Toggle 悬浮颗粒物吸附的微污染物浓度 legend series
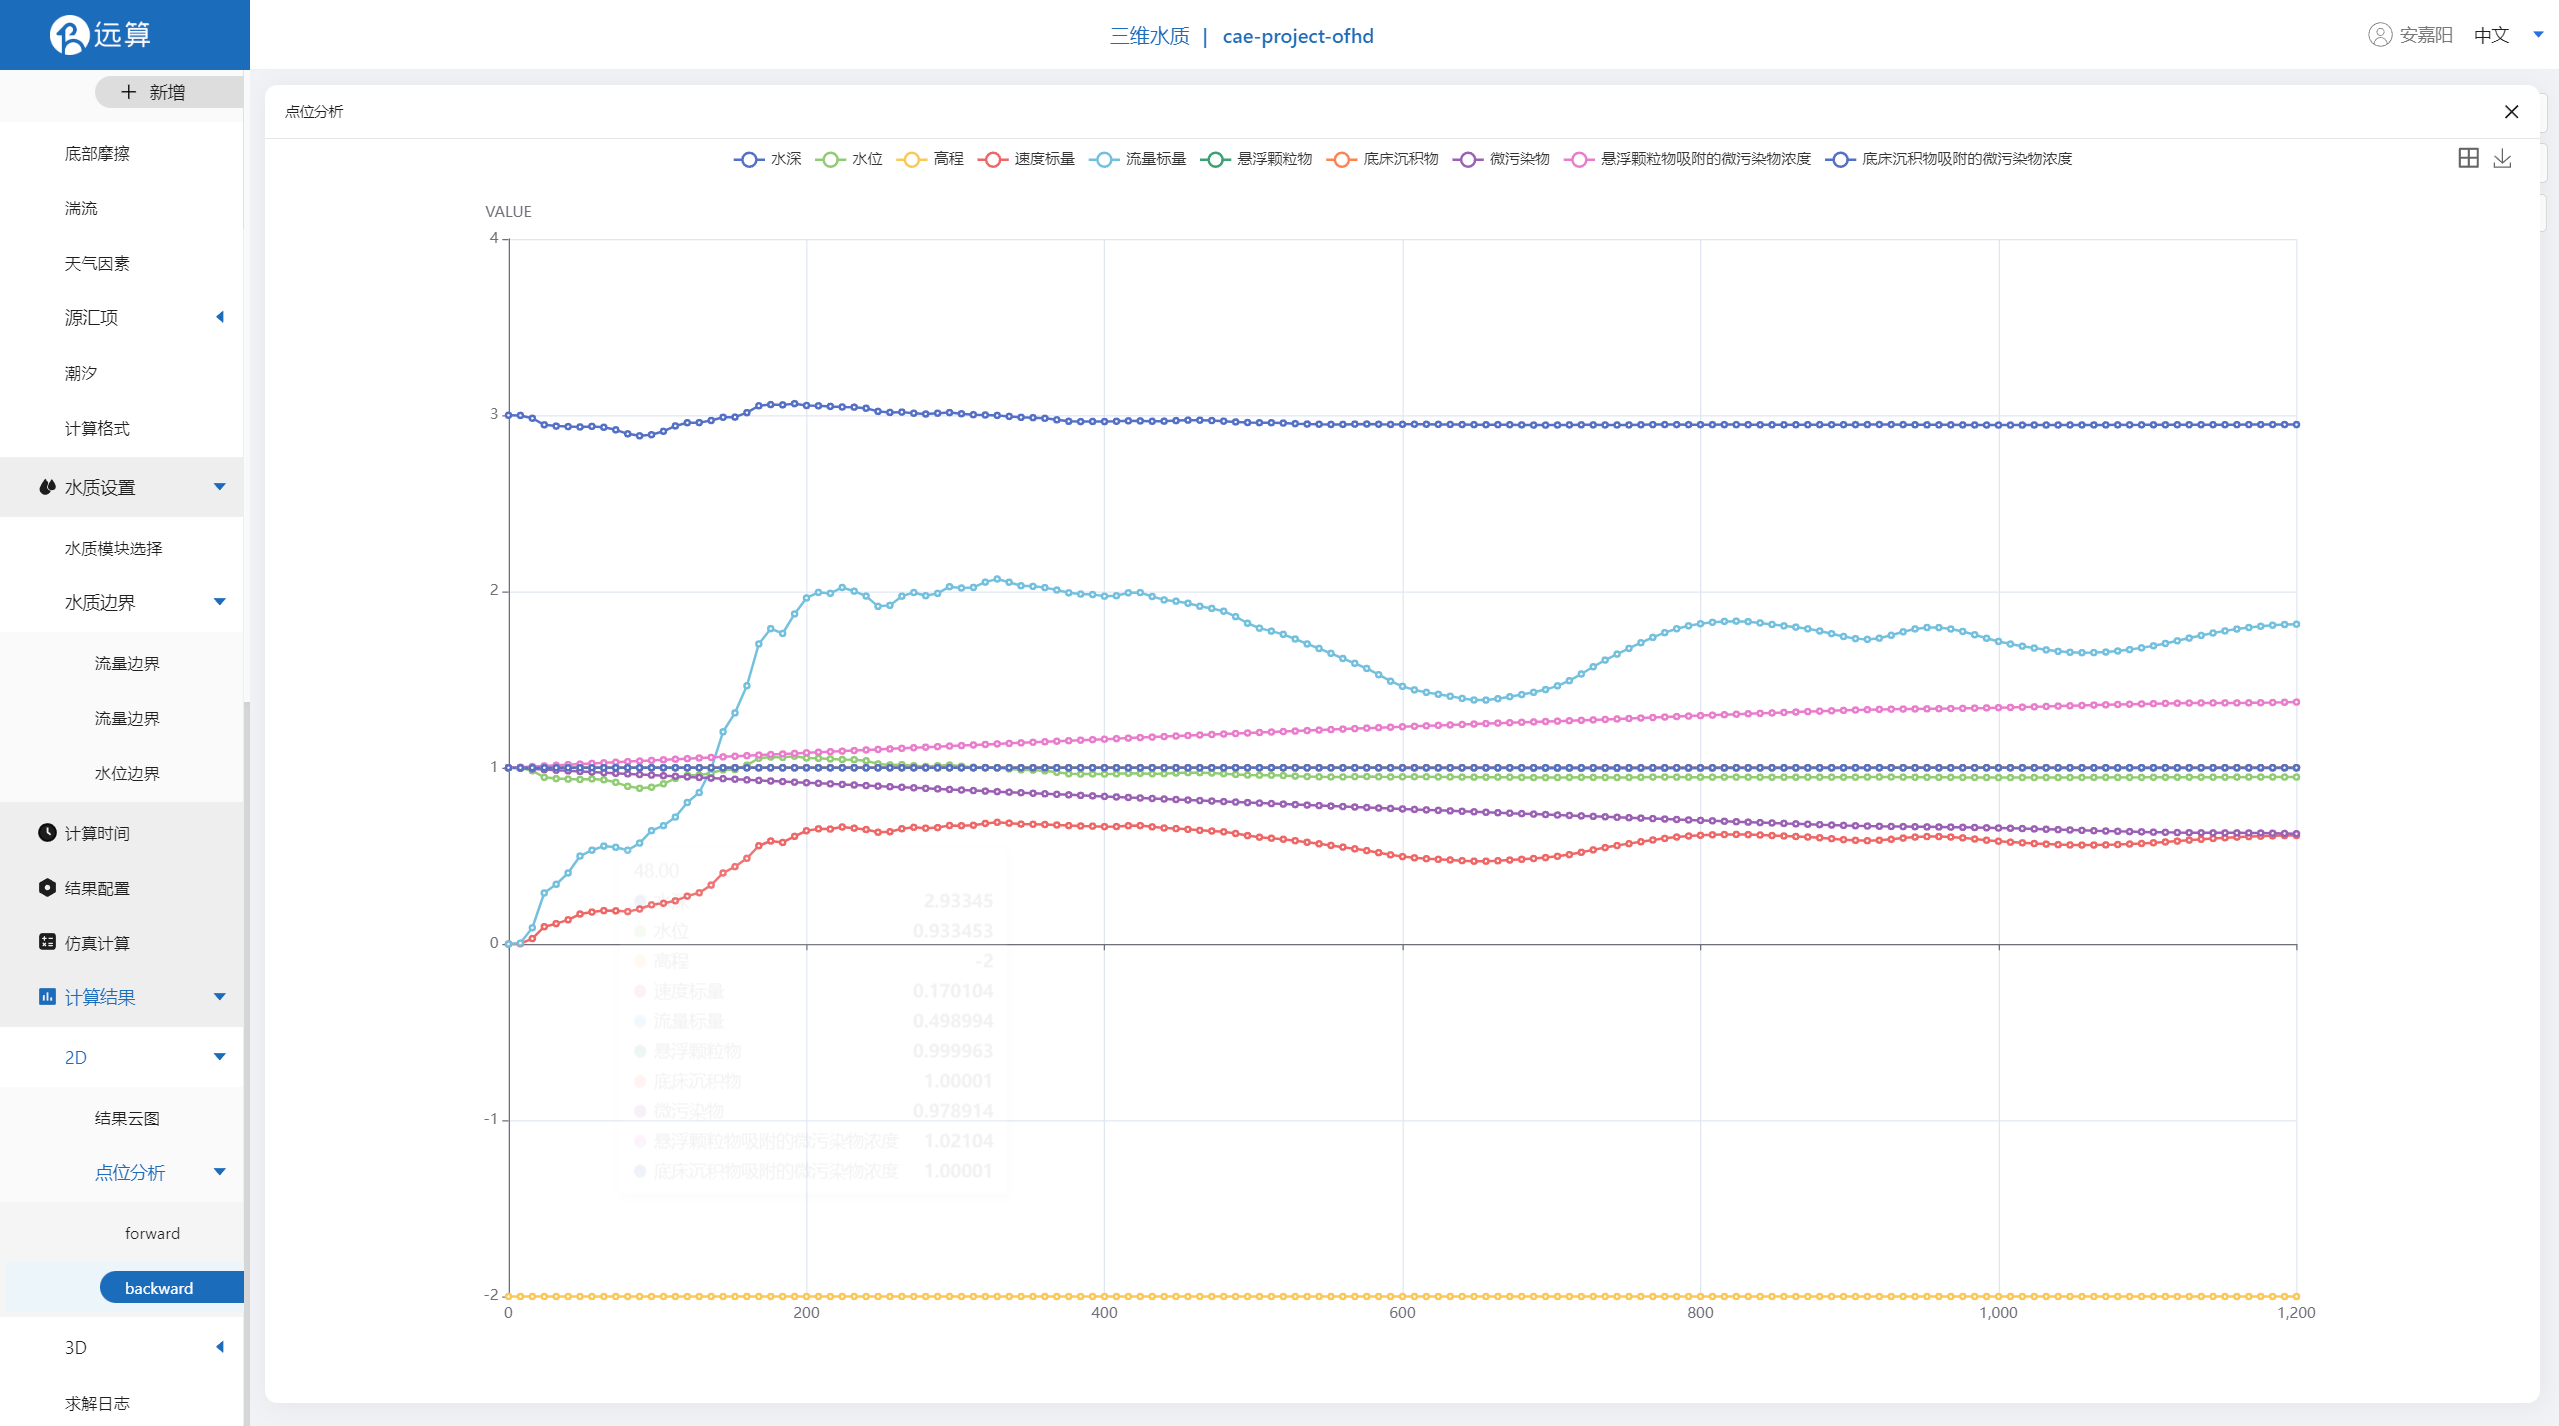 coord(1687,159)
